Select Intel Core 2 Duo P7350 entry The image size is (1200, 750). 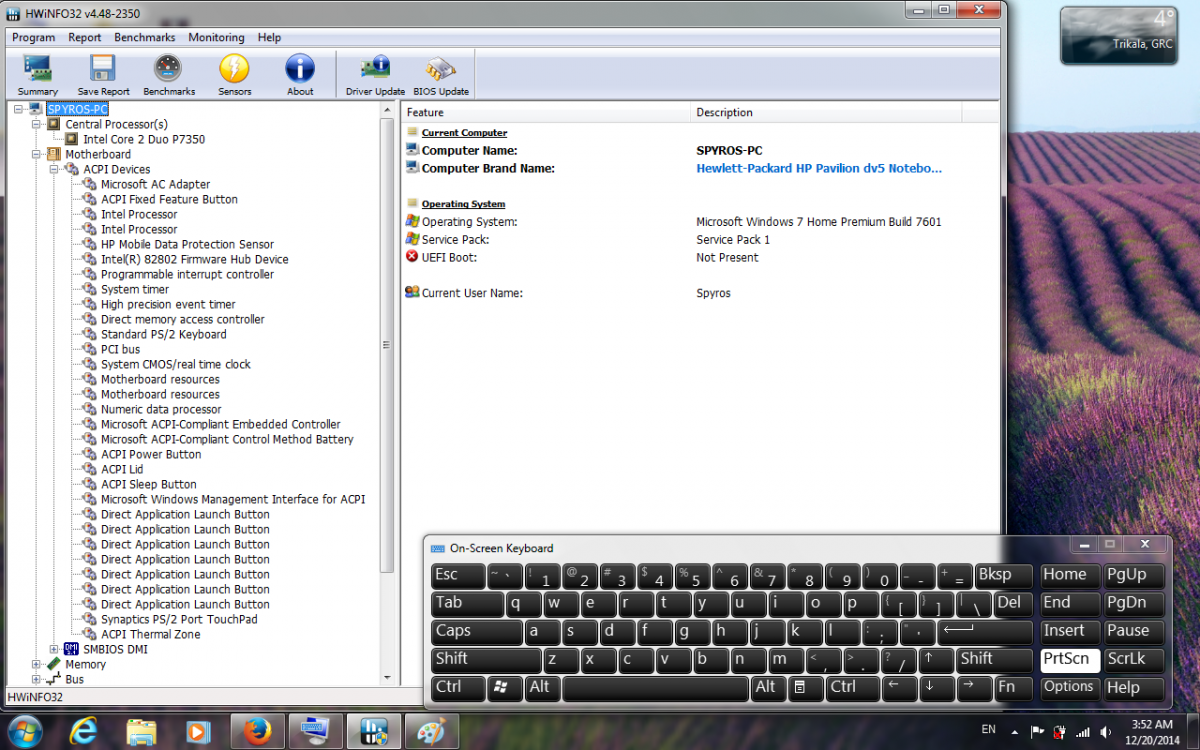144,139
